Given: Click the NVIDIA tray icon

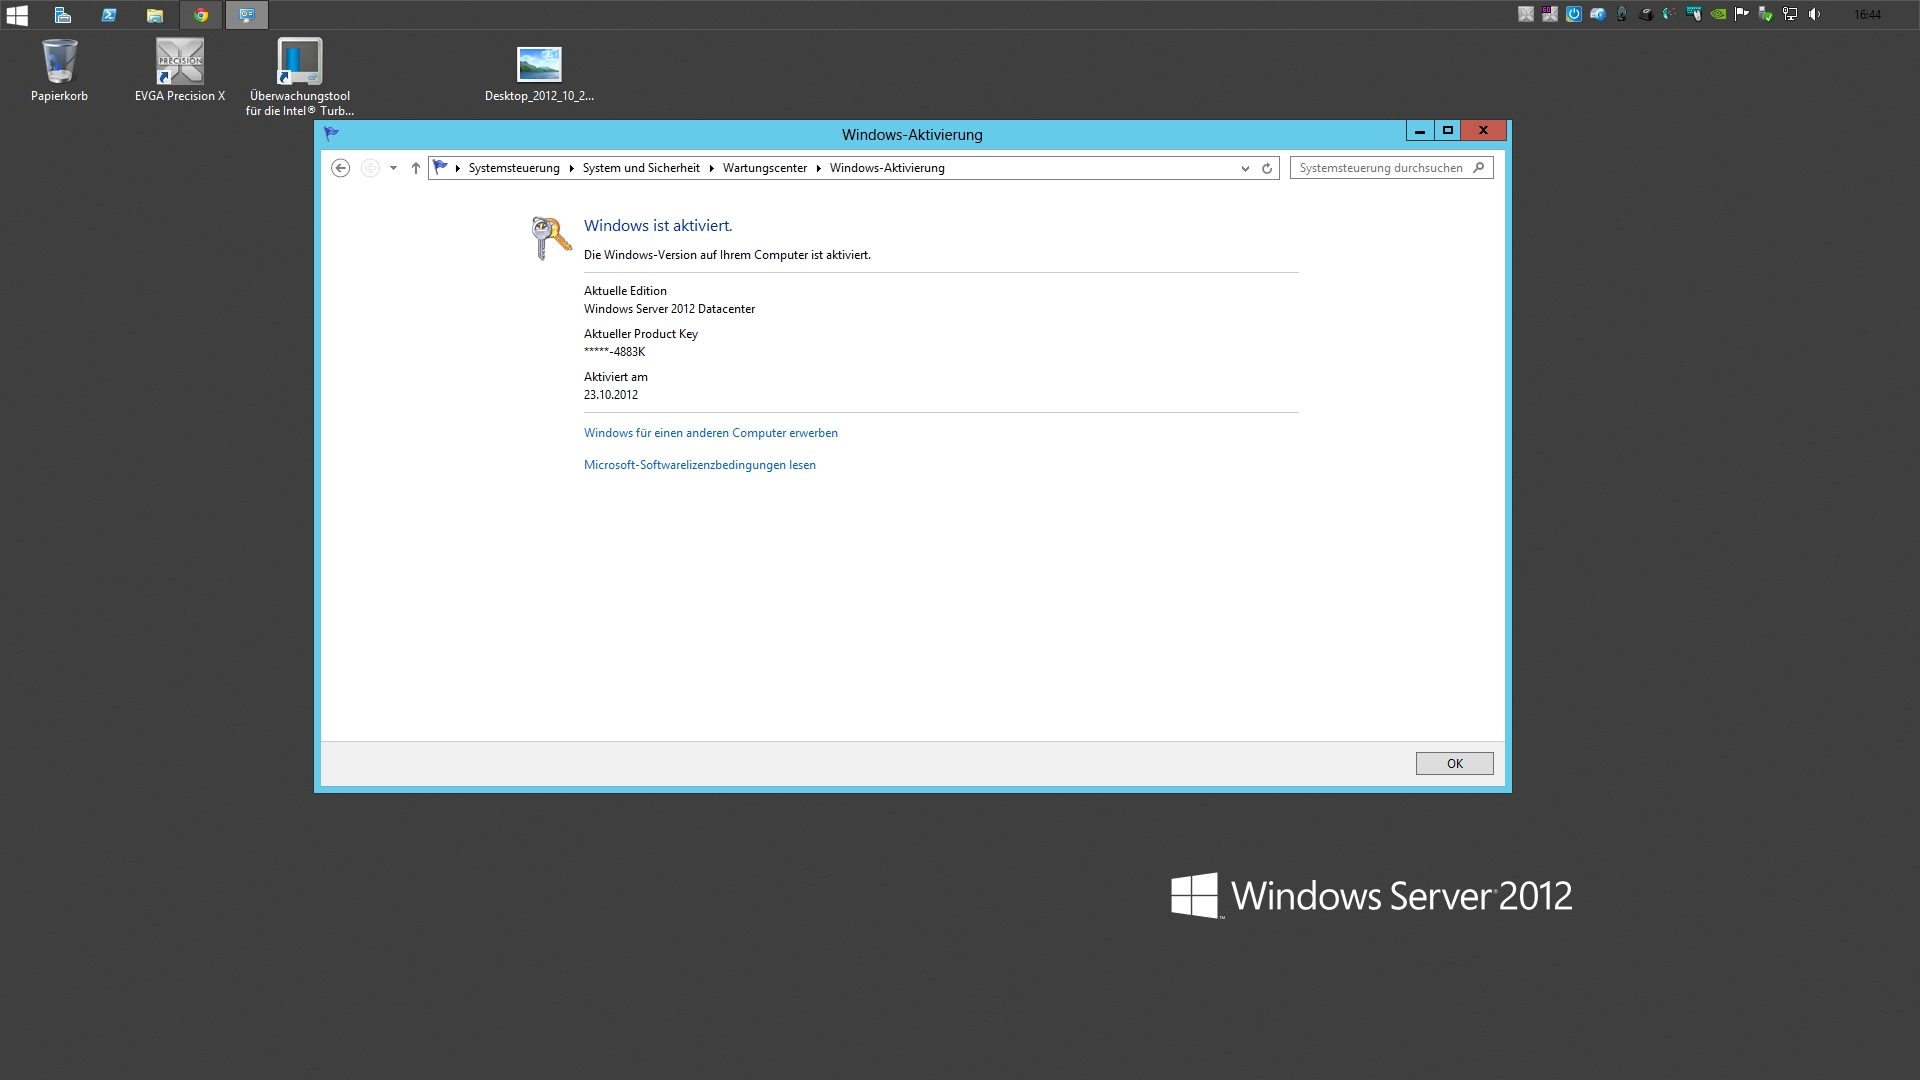Looking at the screenshot, I should [x=1718, y=14].
